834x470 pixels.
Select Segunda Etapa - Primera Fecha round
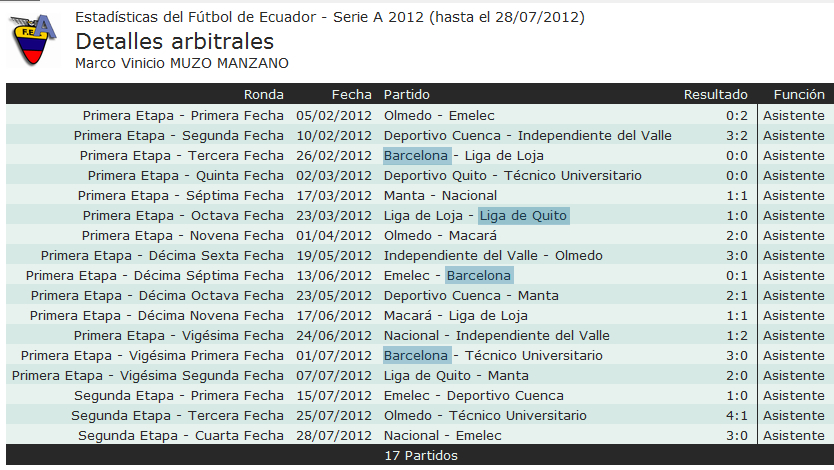coord(179,396)
